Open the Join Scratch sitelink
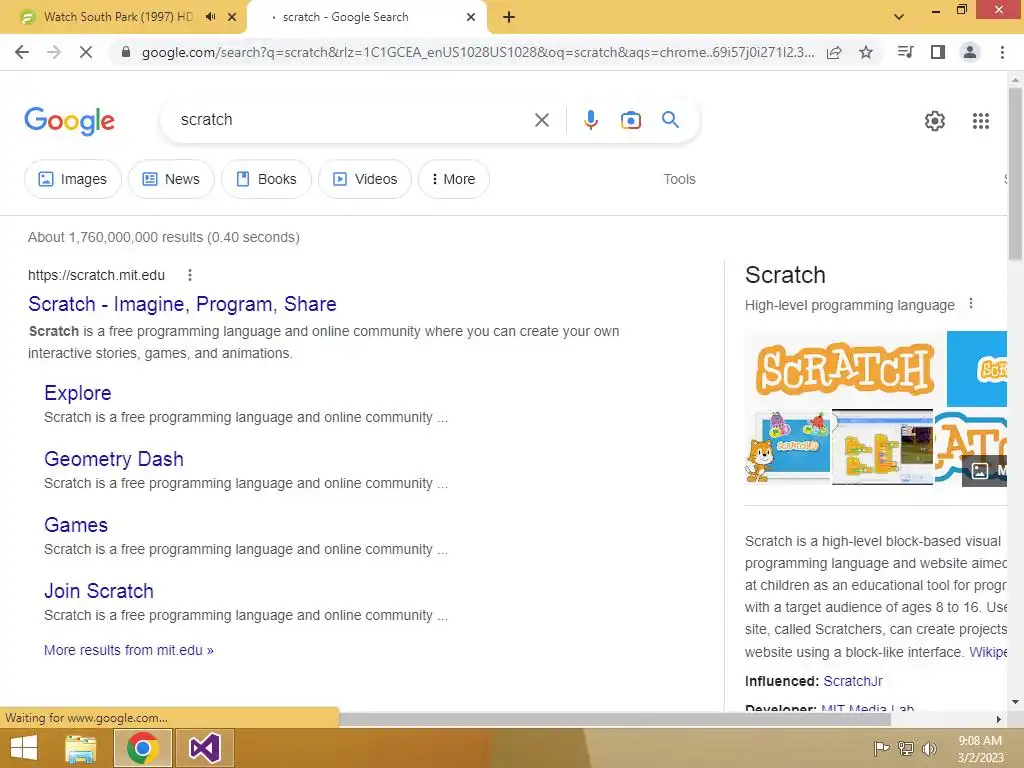This screenshot has width=1024, height=768. (x=99, y=590)
